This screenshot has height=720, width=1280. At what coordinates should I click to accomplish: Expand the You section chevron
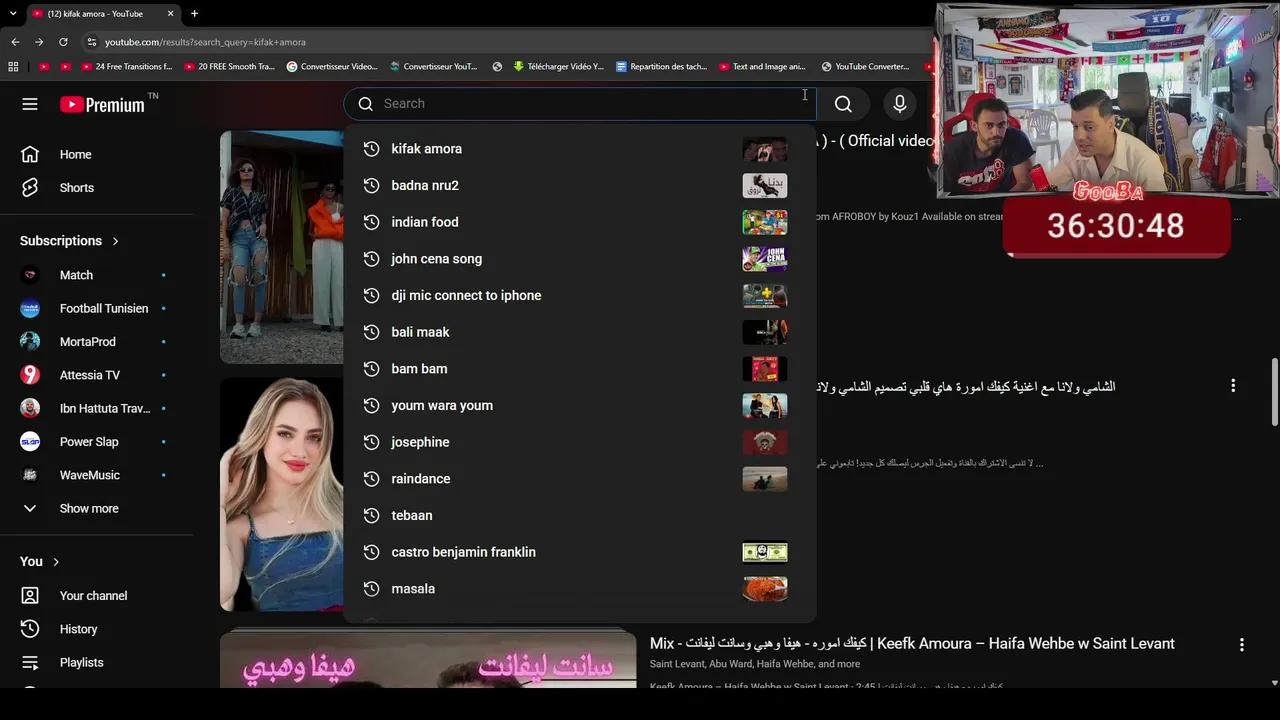(56, 562)
